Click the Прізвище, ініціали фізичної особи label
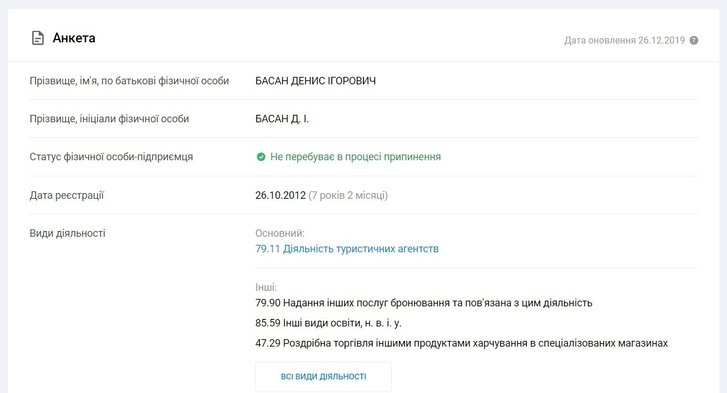 109,119
